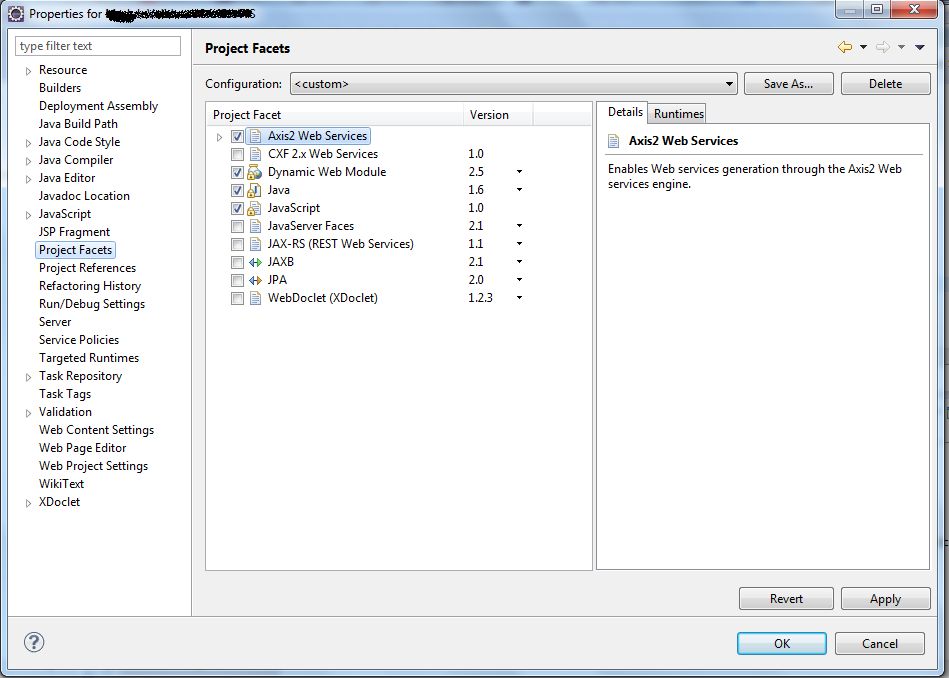Image resolution: width=949 pixels, height=678 pixels.
Task: Click the Java facet icon
Action: pos(255,190)
